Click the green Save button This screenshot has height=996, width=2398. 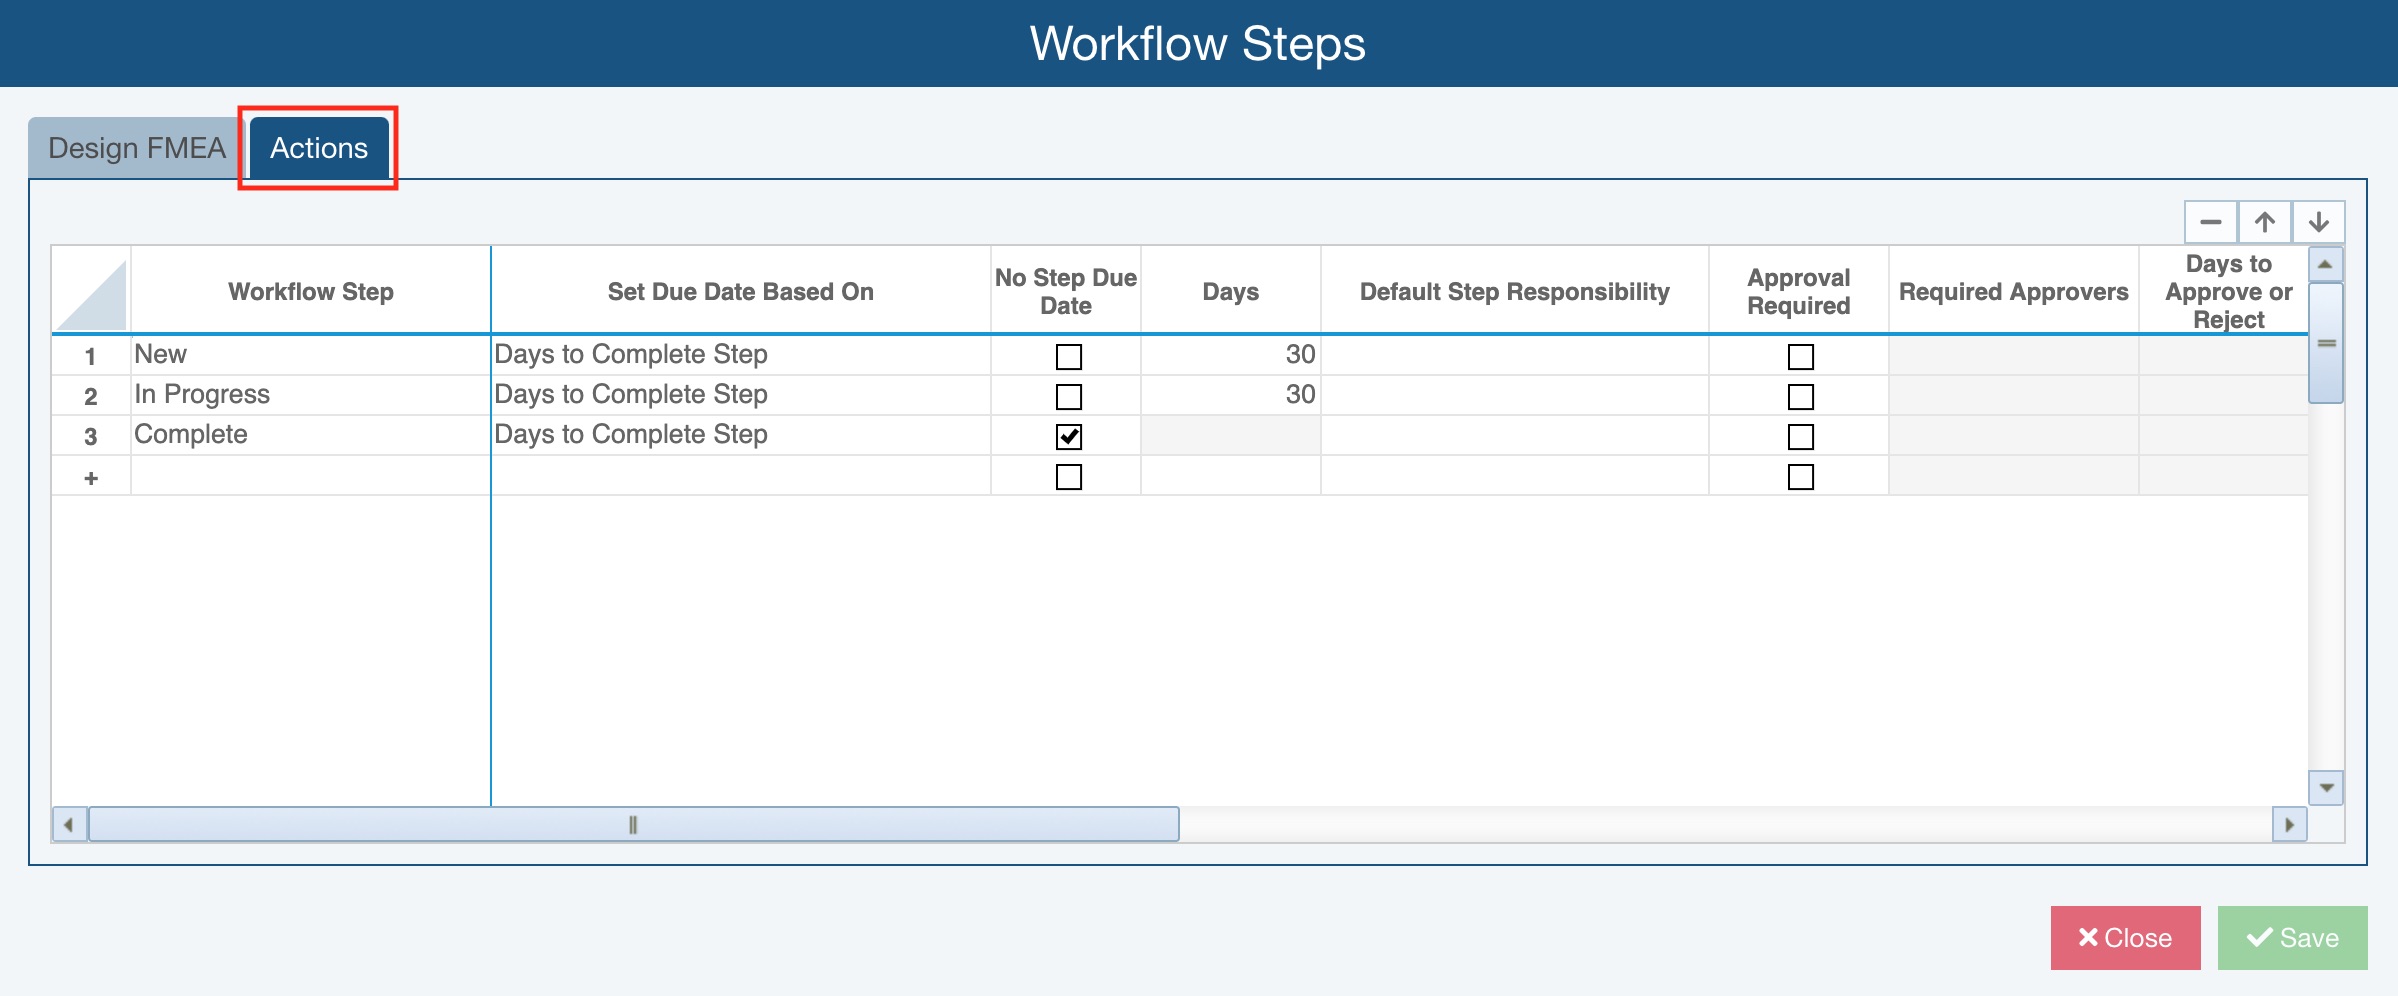pyautogui.click(x=2292, y=938)
